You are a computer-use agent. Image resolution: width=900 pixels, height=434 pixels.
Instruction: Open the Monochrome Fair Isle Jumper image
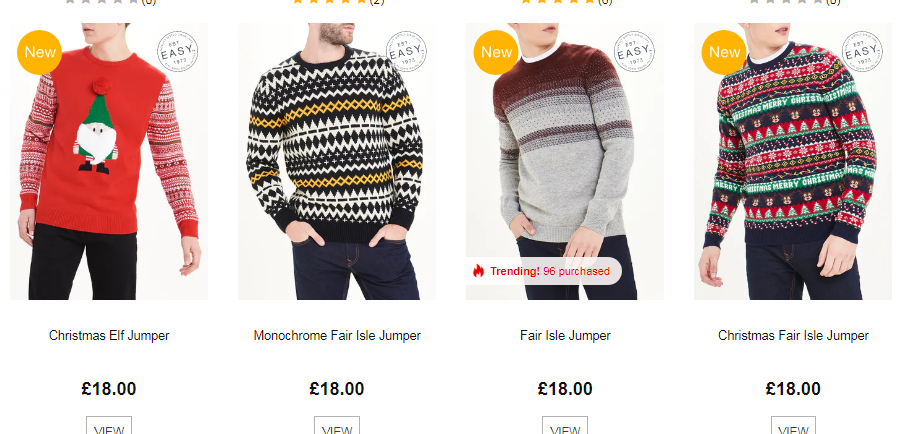337,161
